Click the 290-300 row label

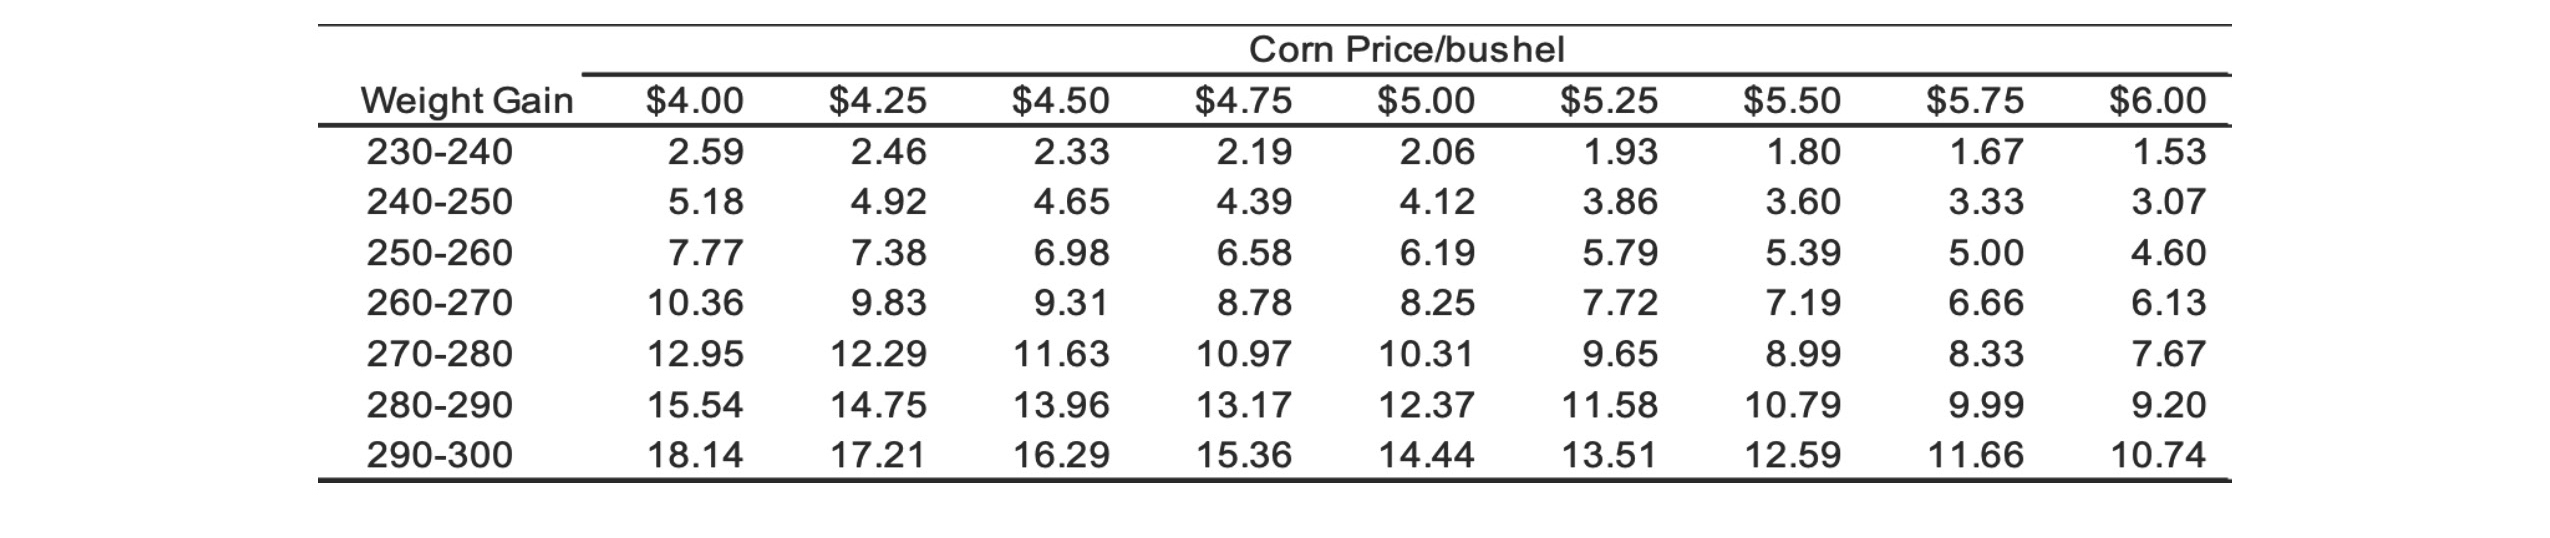pos(439,456)
